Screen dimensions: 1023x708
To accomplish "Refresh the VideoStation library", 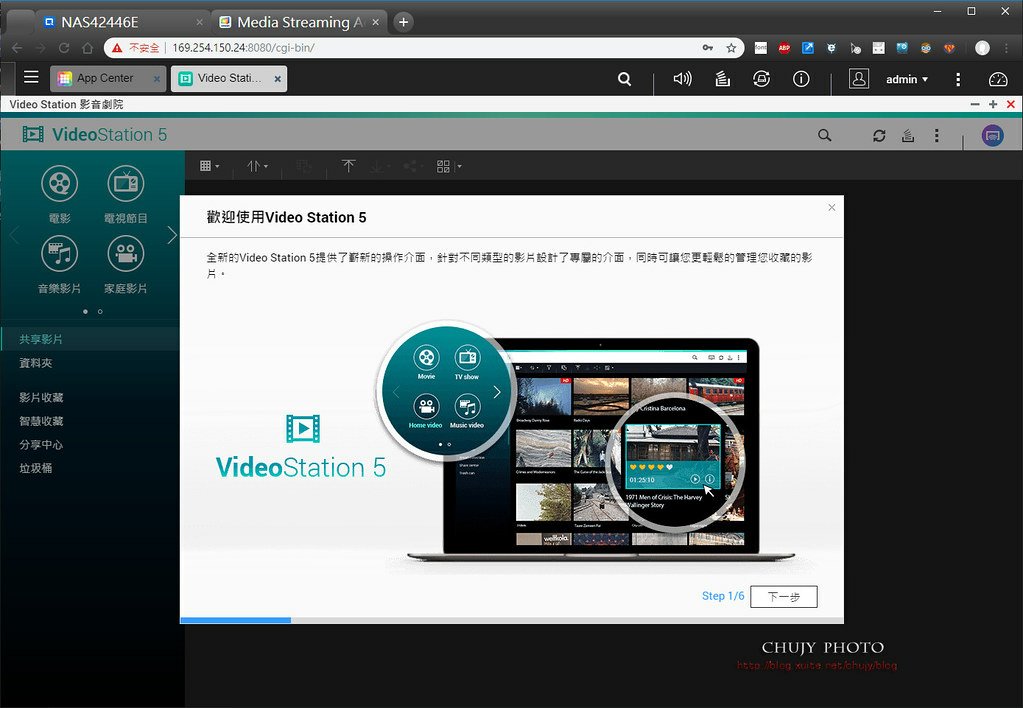I will pos(879,135).
